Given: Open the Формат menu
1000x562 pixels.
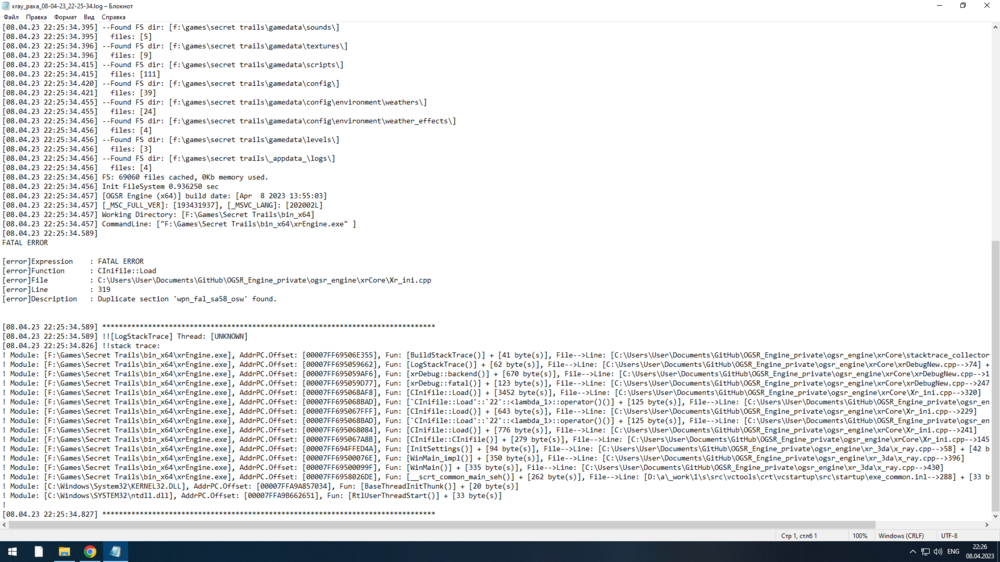Looking at the screenshot, I should pyautogui.click(x=65, y=17).
